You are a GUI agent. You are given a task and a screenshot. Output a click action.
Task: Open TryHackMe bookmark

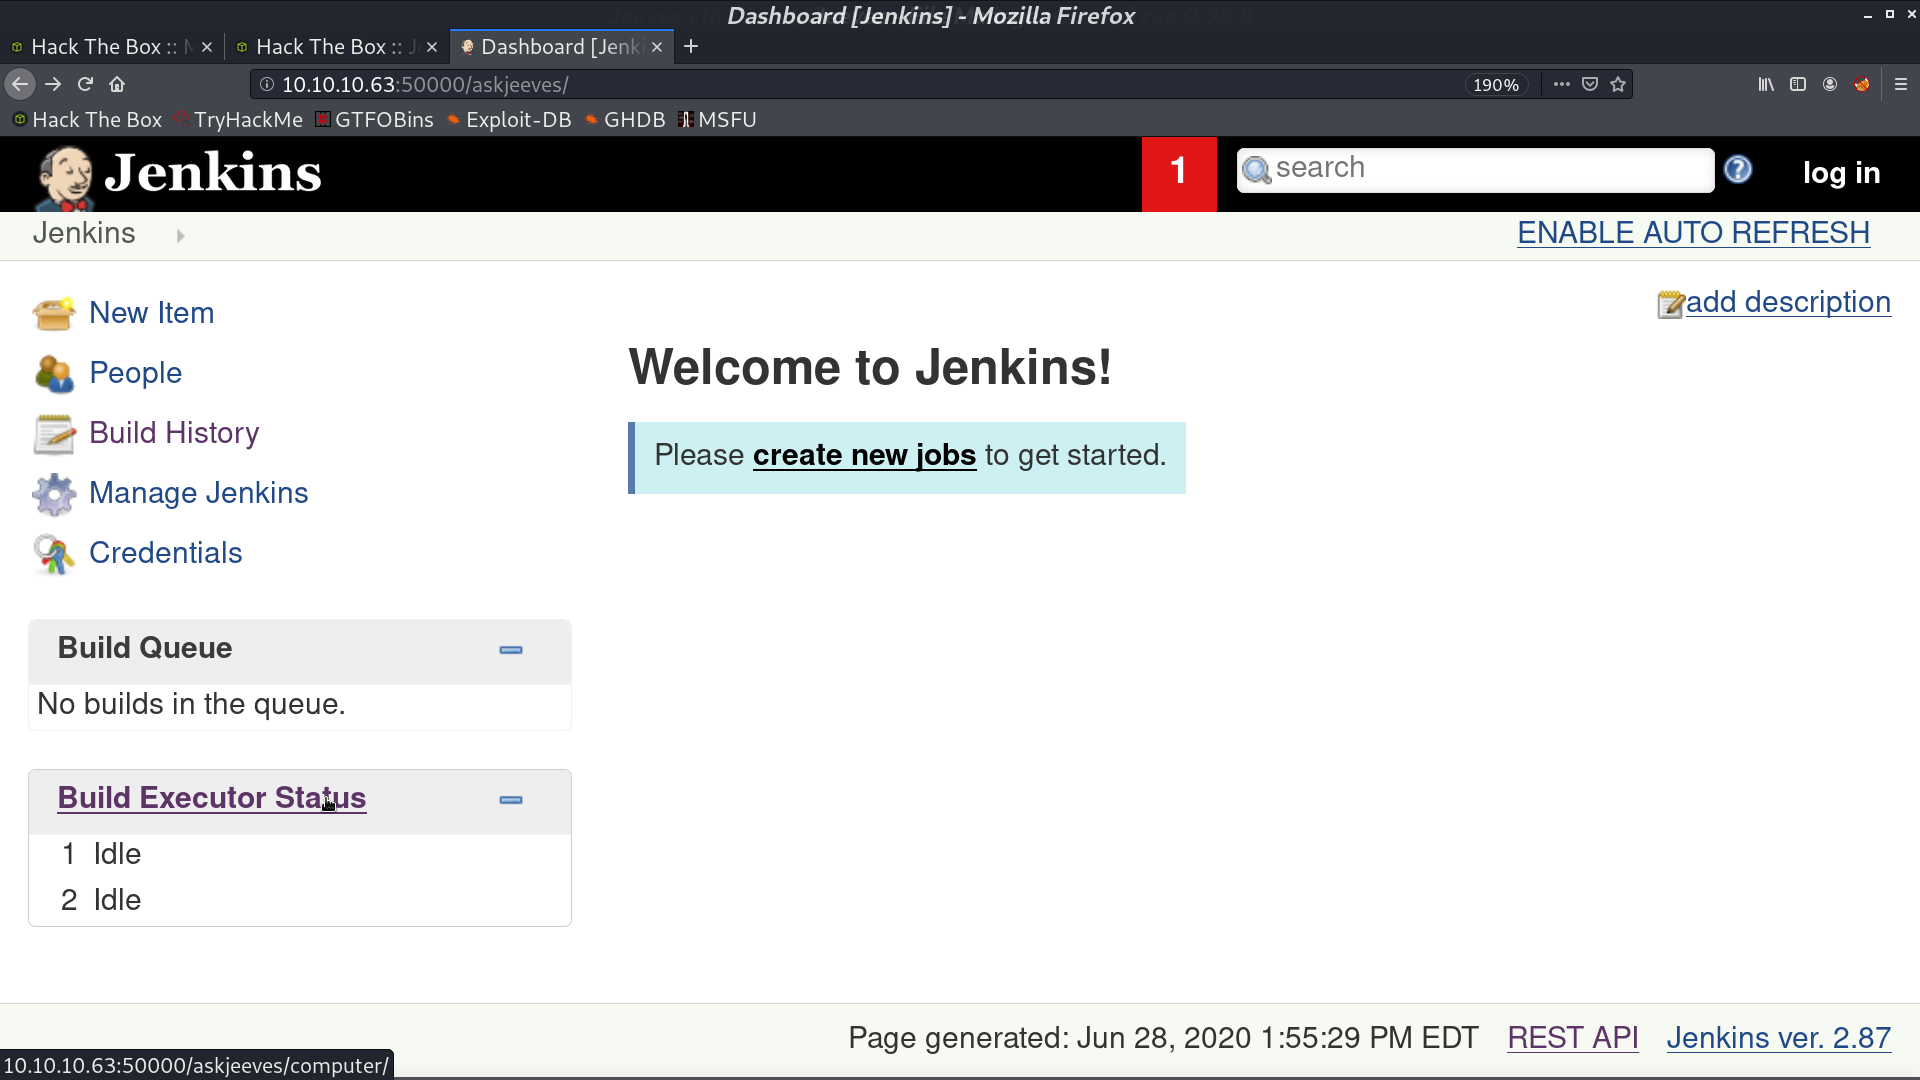point(239,120)
